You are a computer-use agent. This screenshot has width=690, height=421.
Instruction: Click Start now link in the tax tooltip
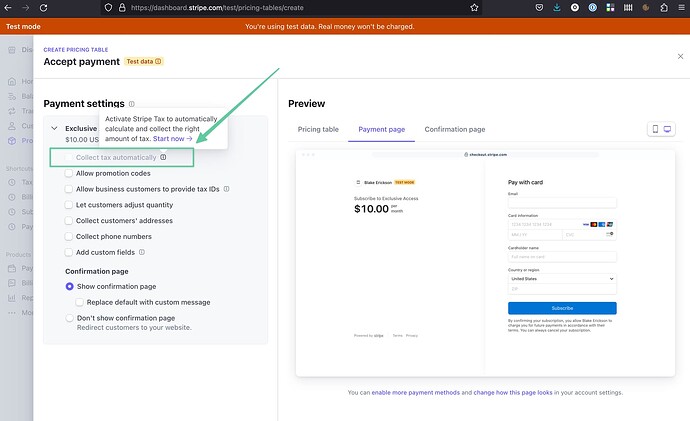coord(172,139)
